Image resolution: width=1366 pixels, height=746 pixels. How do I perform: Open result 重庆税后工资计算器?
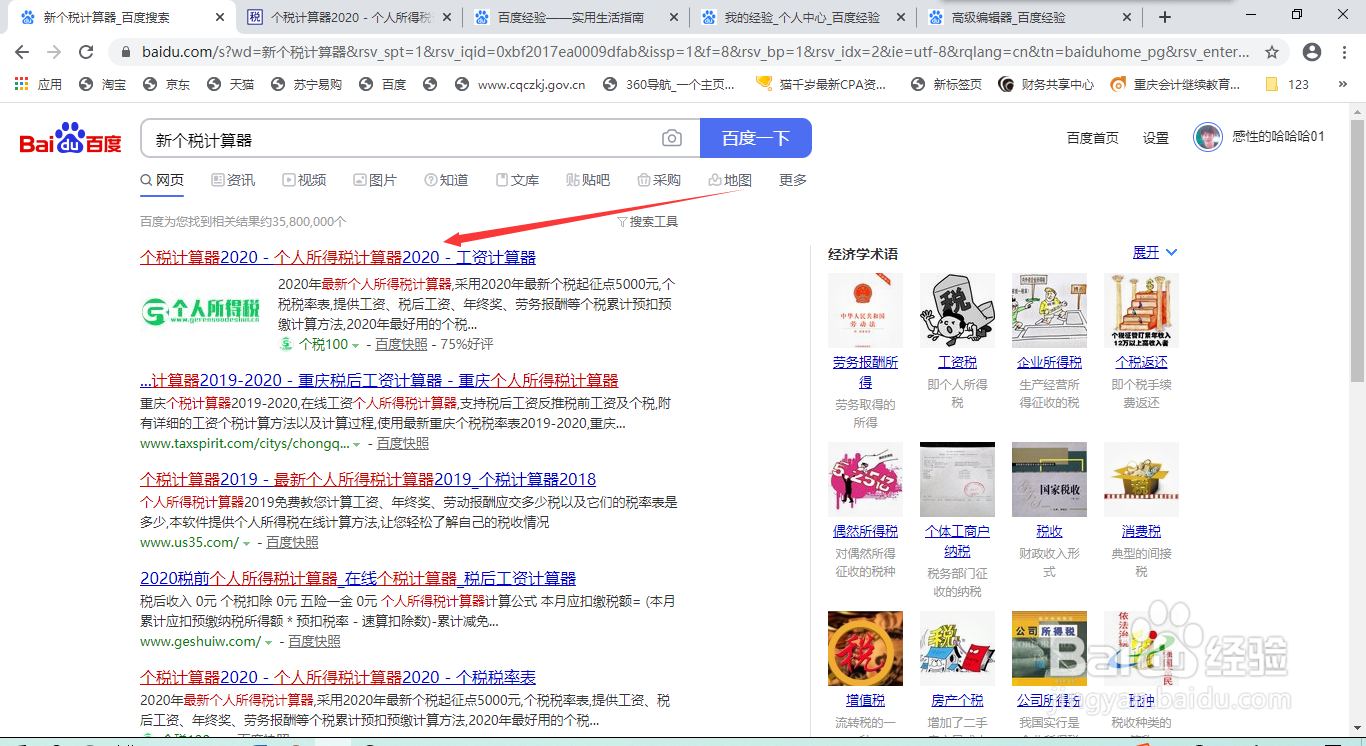tap(379, 380)
